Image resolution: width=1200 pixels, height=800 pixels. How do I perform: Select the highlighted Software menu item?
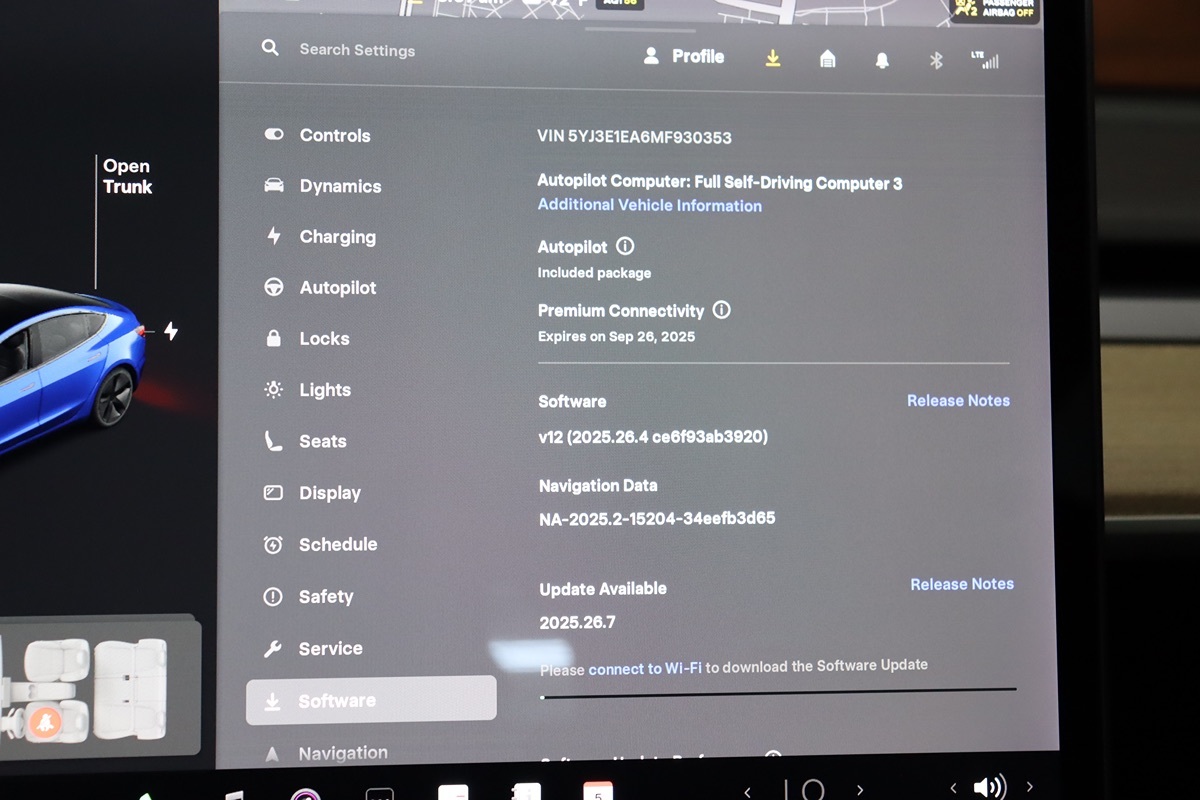click(x=371, y=700)
